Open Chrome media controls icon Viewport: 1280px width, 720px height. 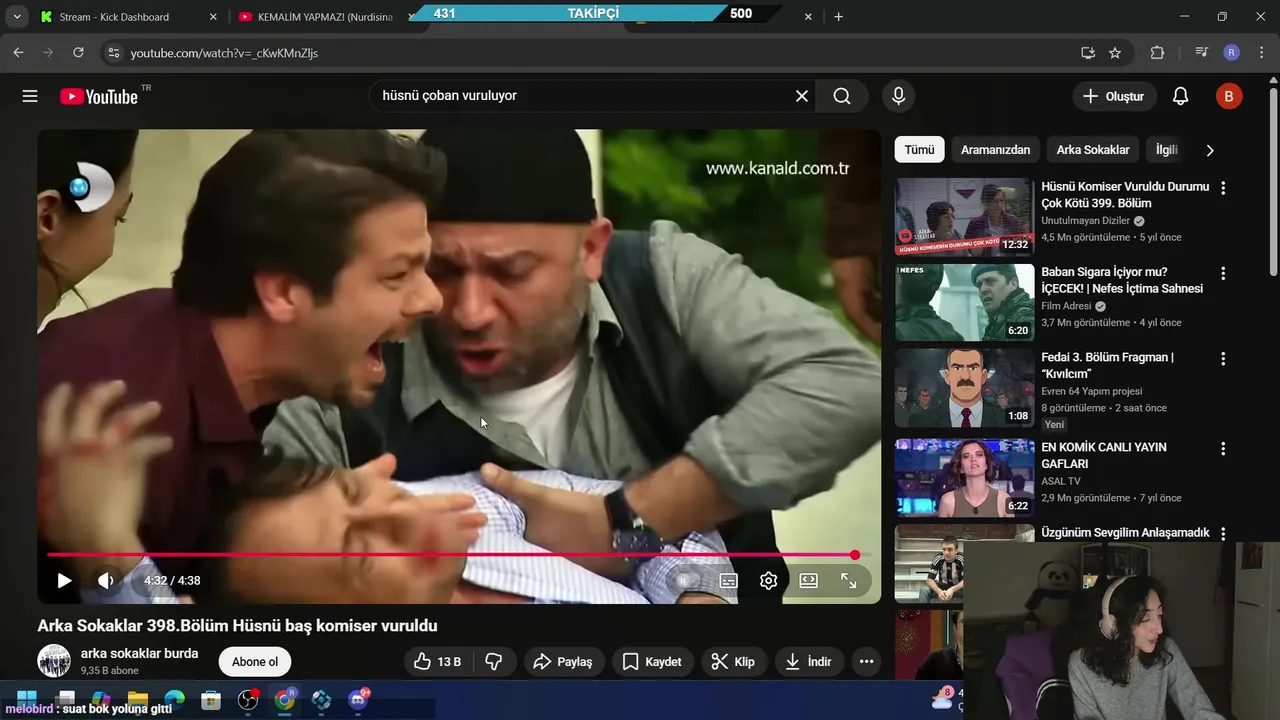[1202, 53]
